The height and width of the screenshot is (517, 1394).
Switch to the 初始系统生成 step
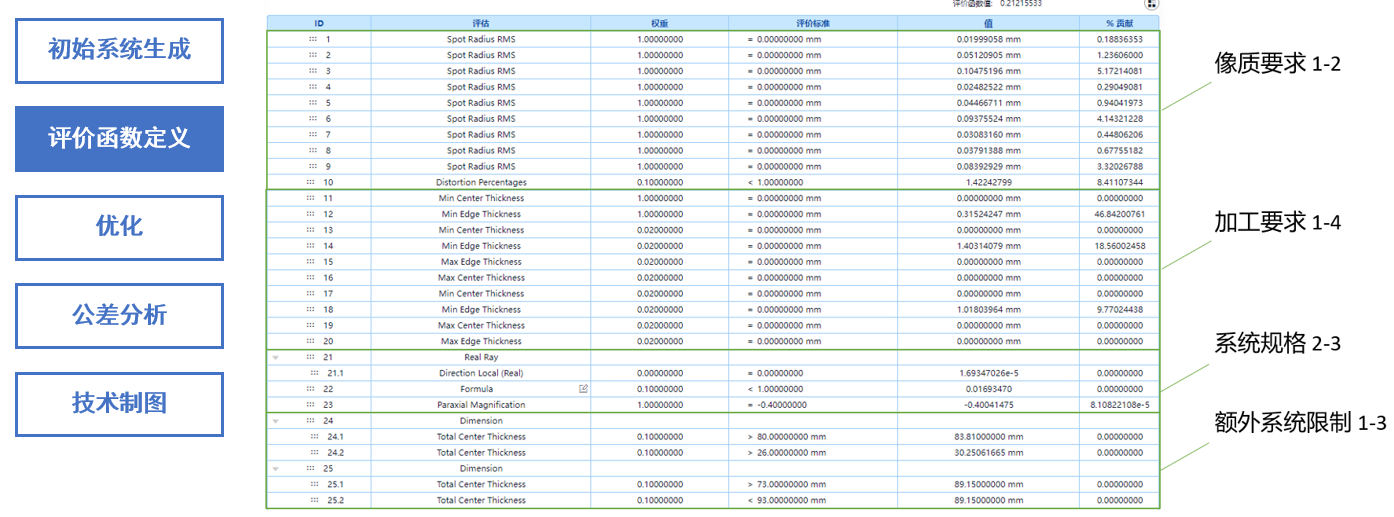click(x=119, y=49)
